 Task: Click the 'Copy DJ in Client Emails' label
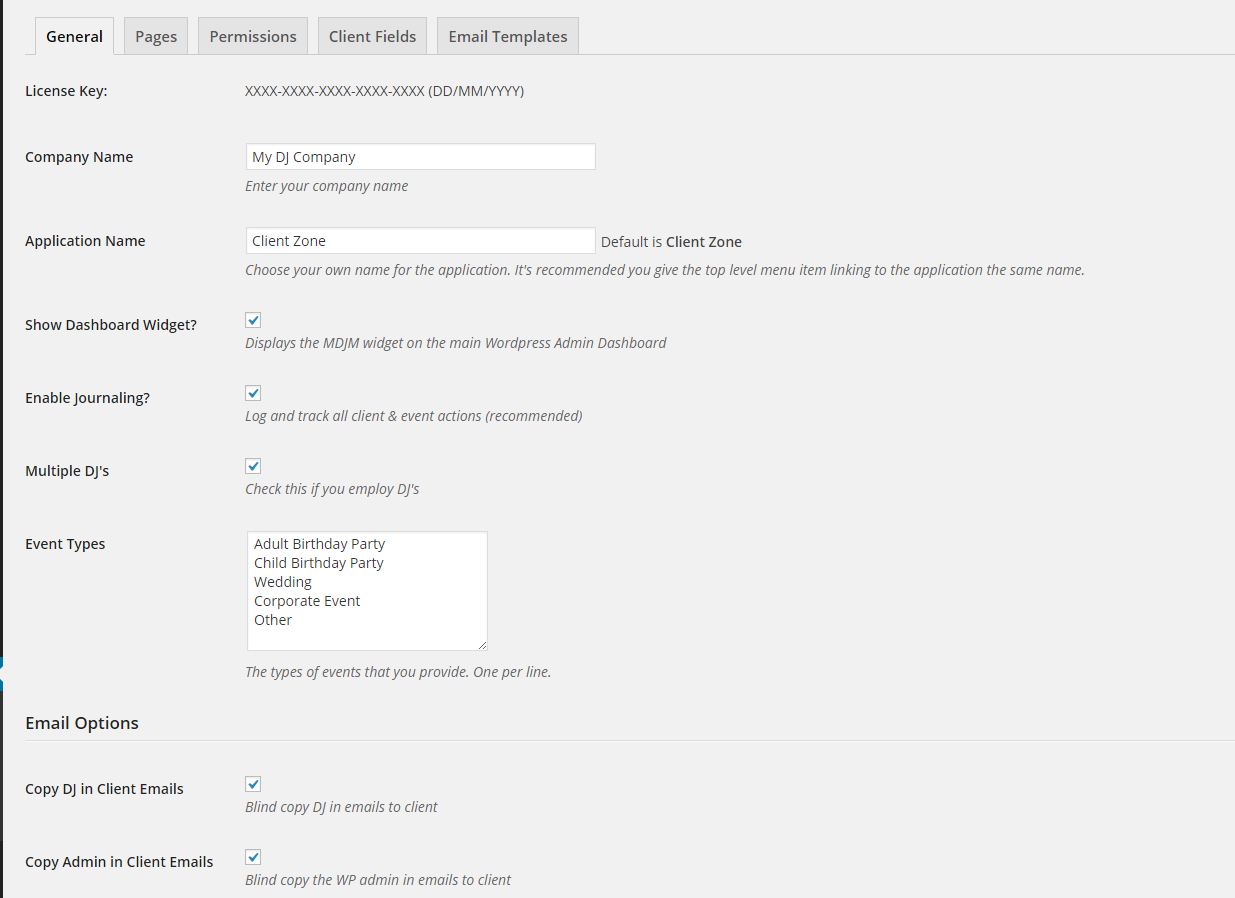pyautogui.click(x=104, y=789)
